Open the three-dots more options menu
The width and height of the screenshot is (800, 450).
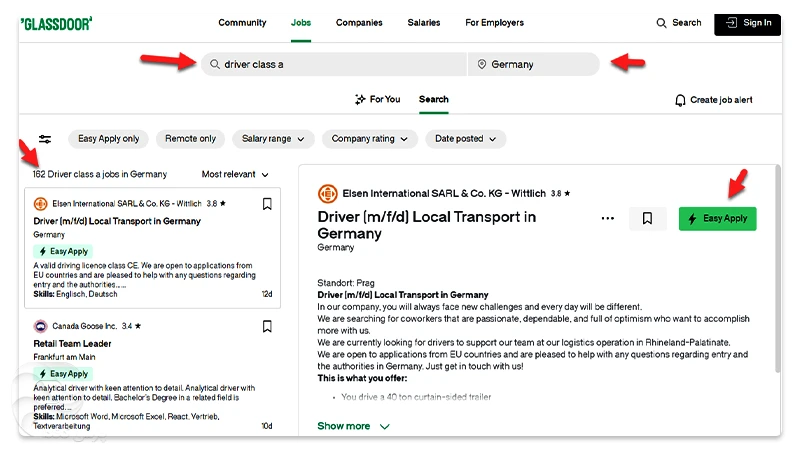coord(607,218)
